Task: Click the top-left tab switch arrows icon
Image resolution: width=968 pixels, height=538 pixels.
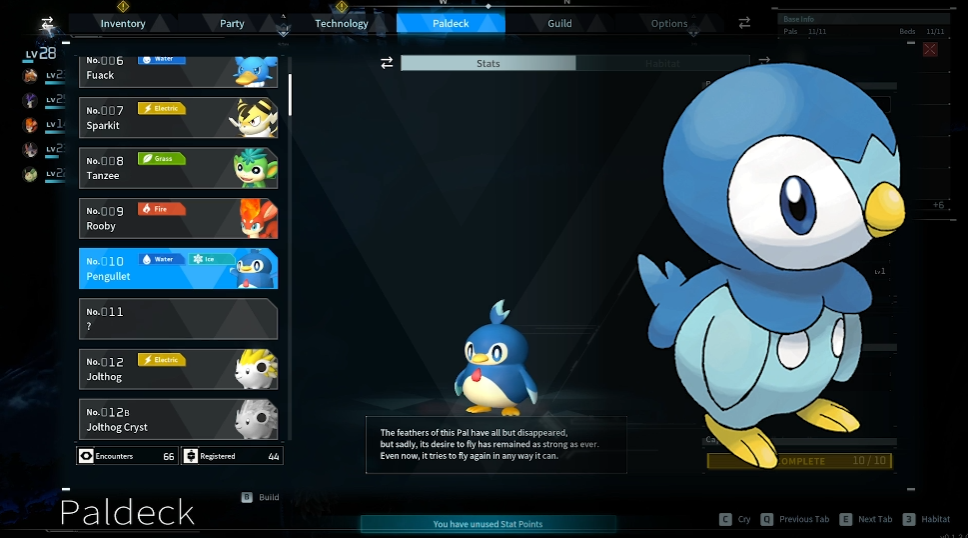Action: pyautogui.click(x=46, y=23)
